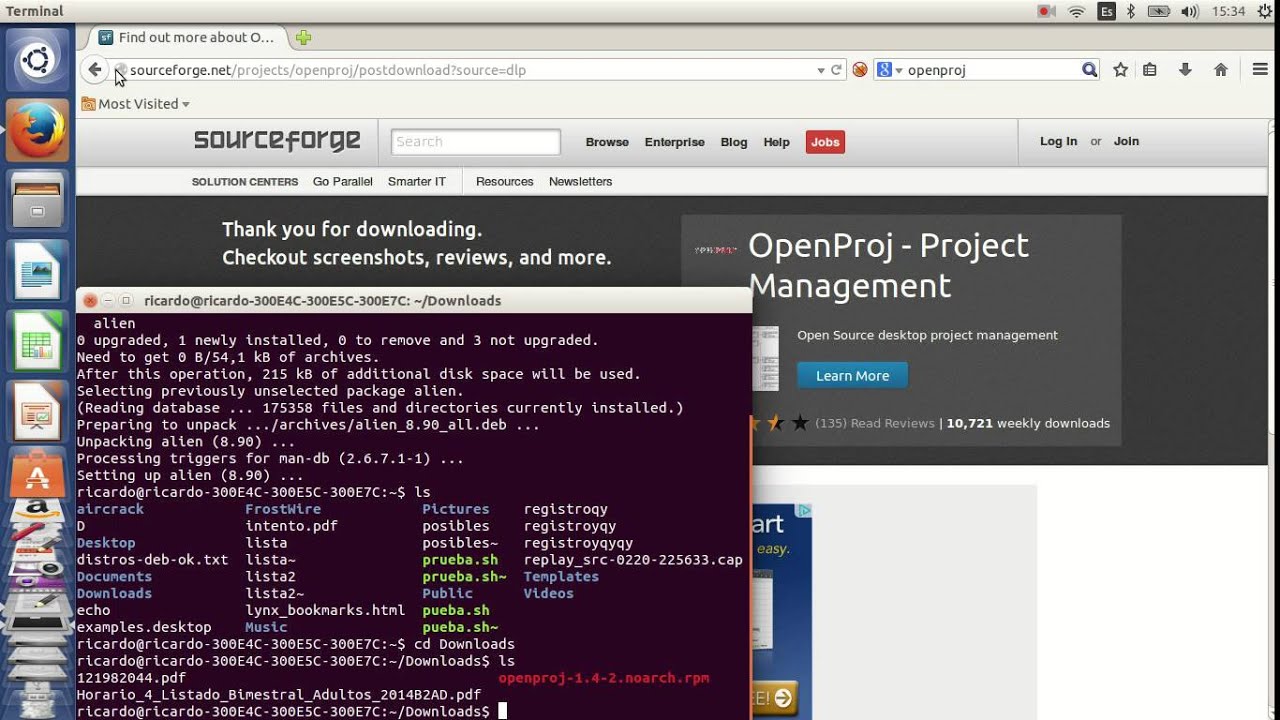This screenshot has width=1280, height=720.
Task: Launch LibreOffice Writer from the dock
Action: pyautogui.click(x=37, y=270)
